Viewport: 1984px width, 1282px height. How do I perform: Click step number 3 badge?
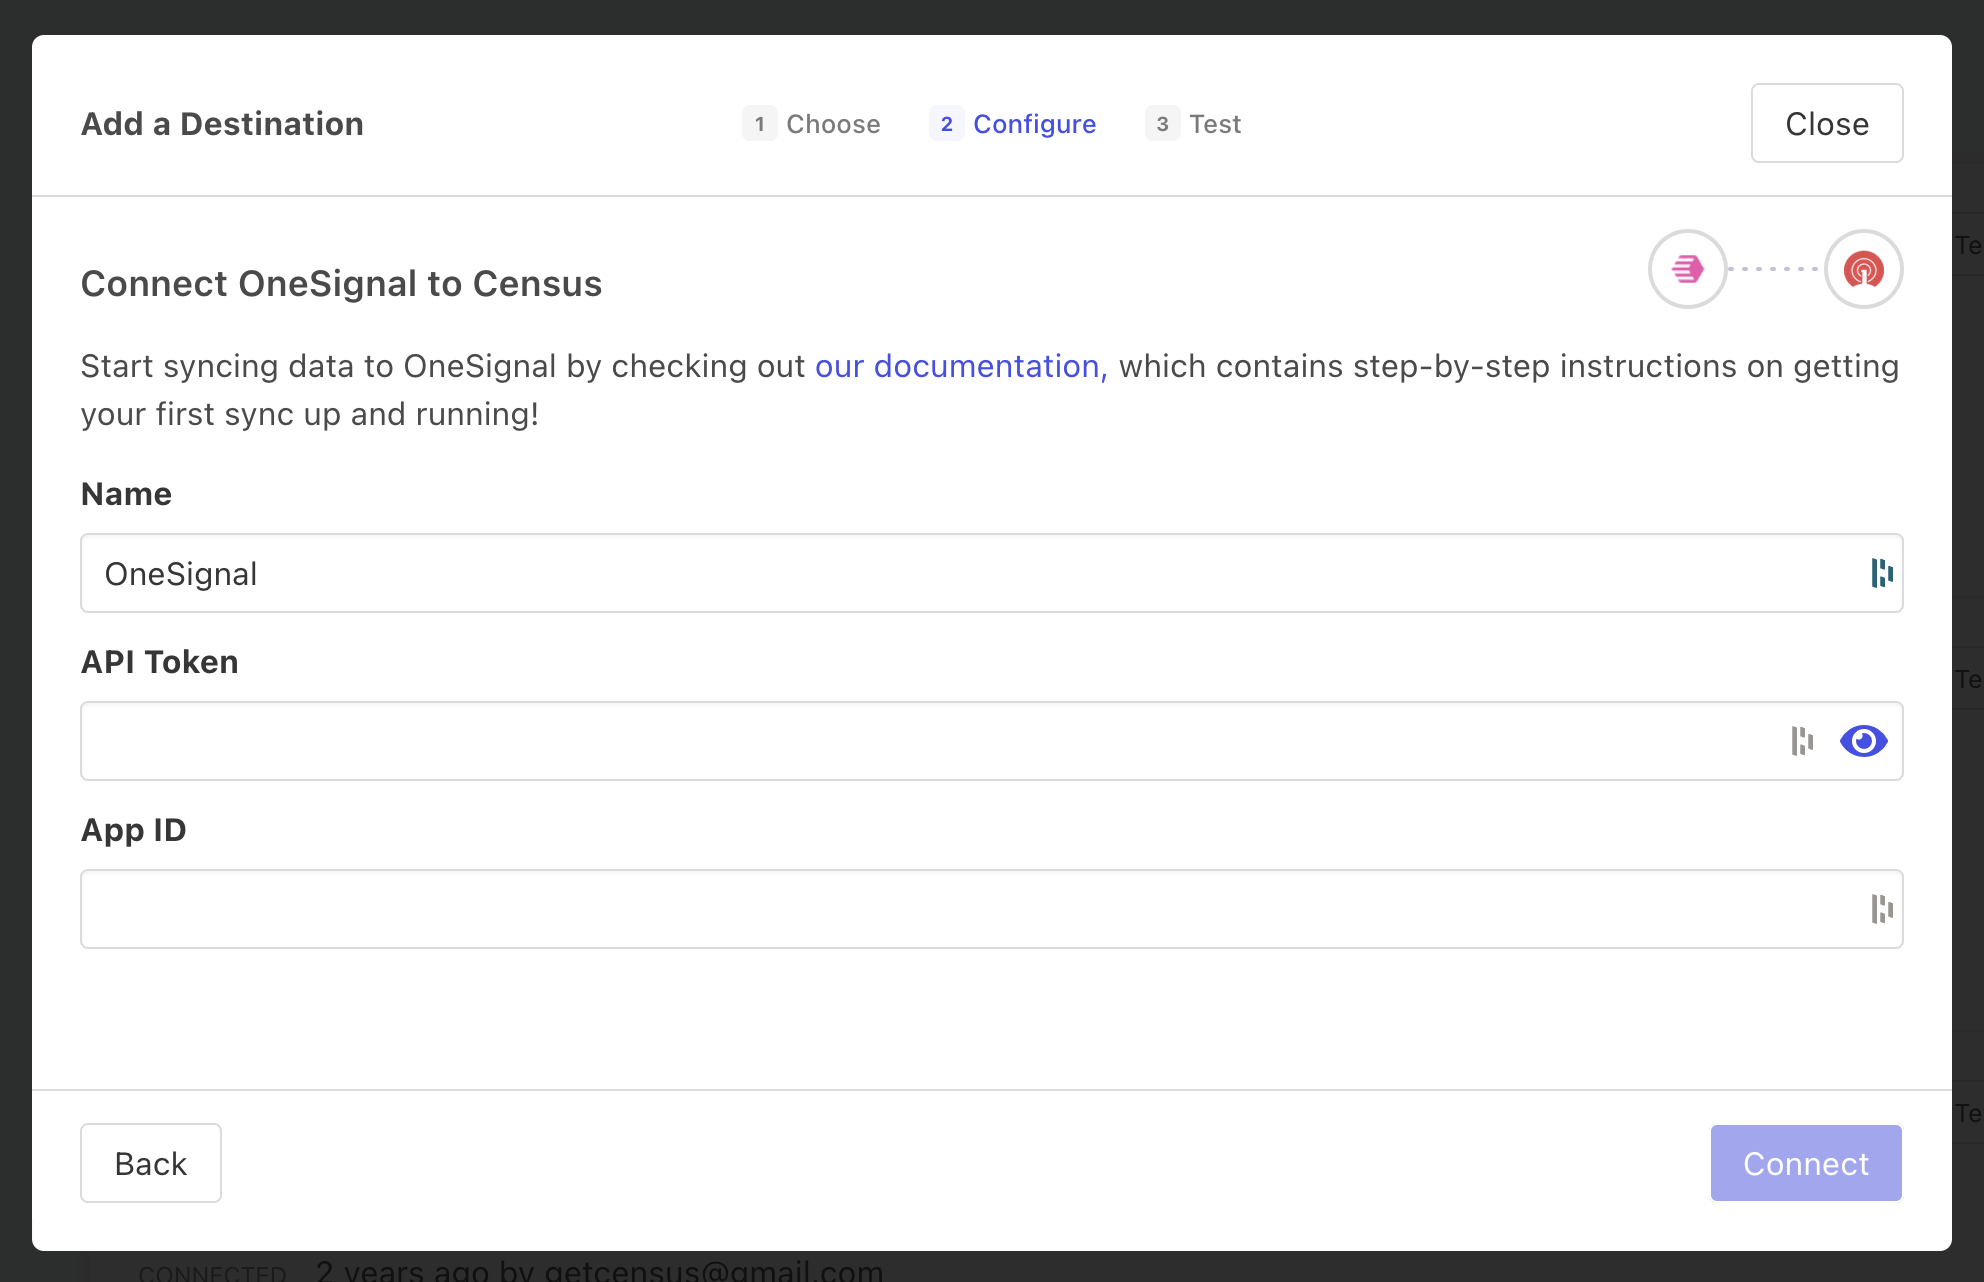click(x=1162, y=124)
